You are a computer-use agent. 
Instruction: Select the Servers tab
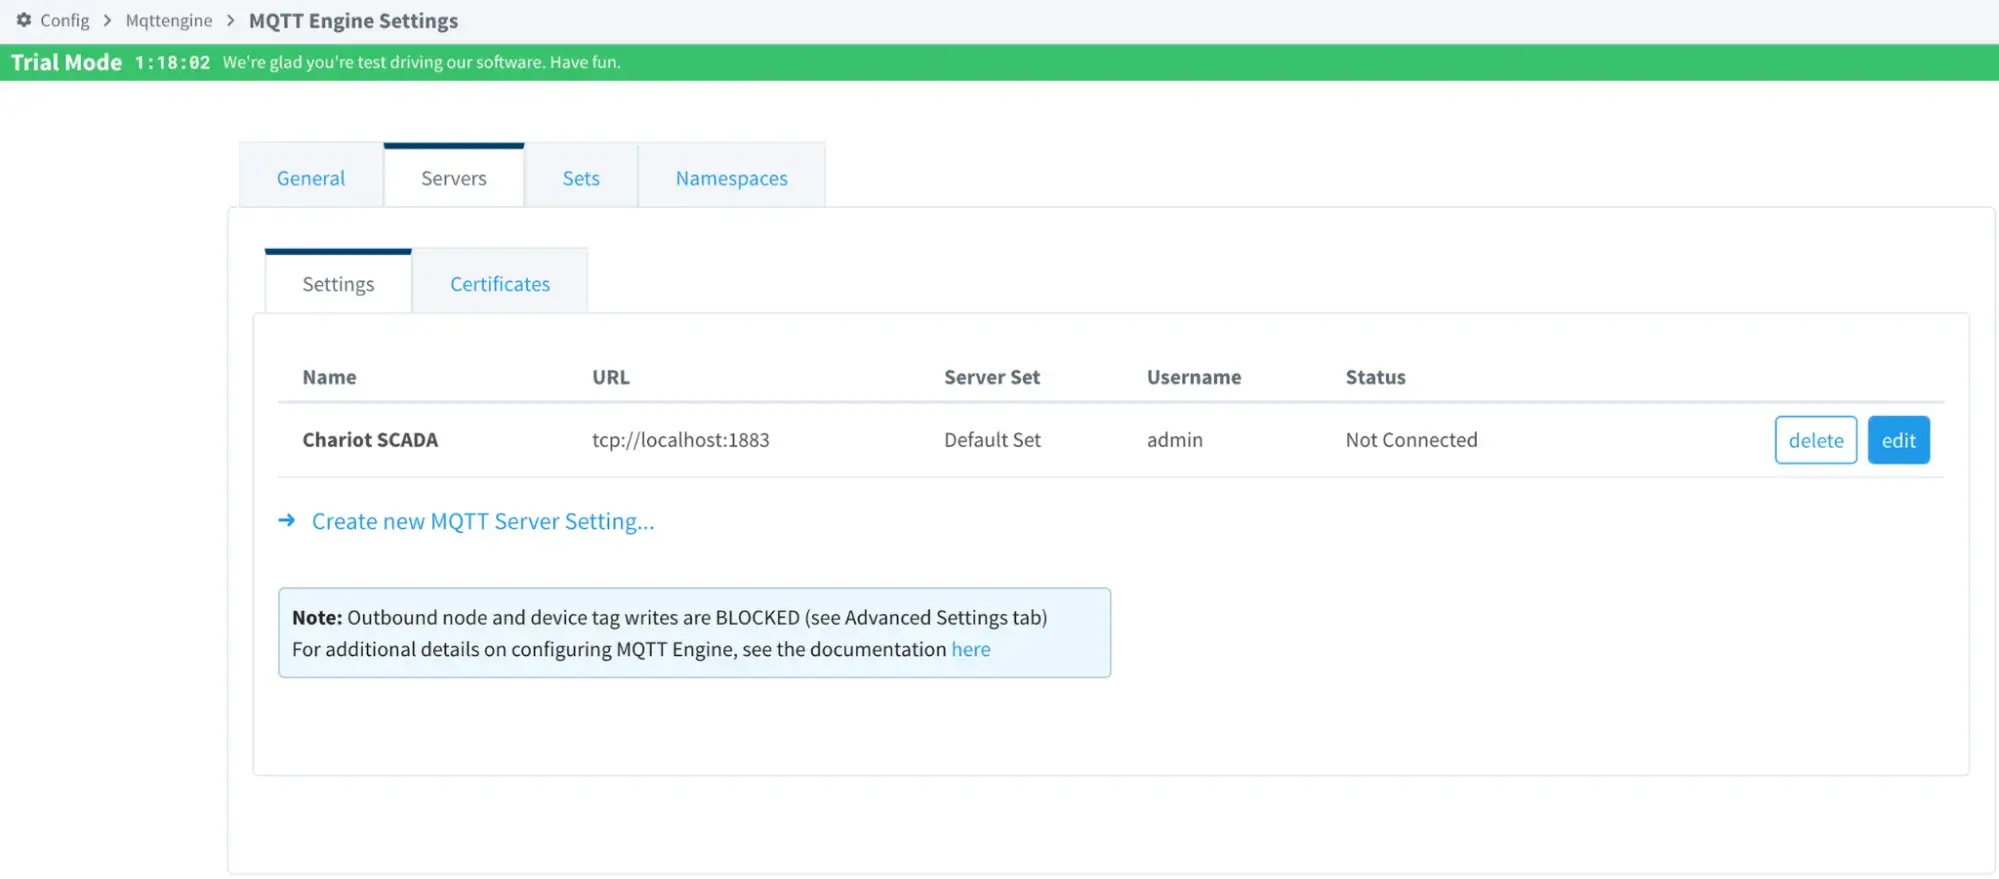[x=454, y=178]
